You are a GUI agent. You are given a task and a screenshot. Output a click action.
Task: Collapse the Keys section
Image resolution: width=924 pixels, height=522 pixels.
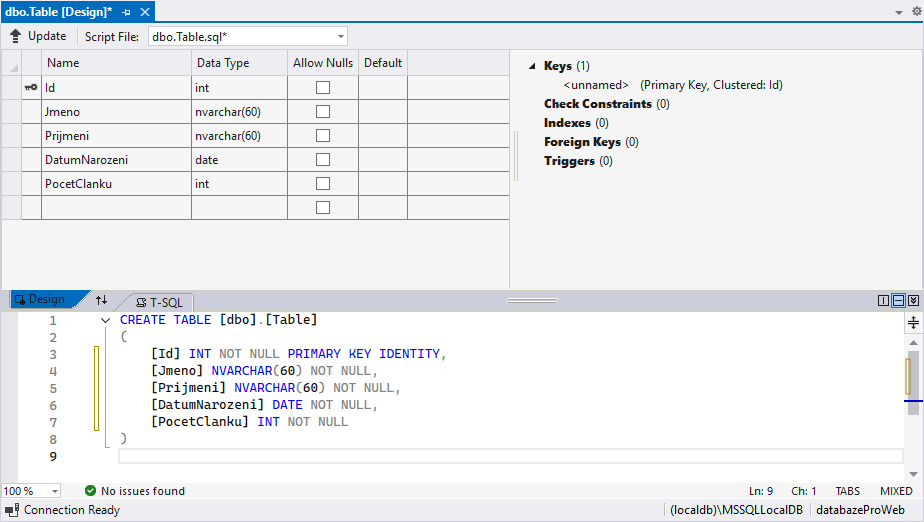pyautogui.click(x=532, y=66)
